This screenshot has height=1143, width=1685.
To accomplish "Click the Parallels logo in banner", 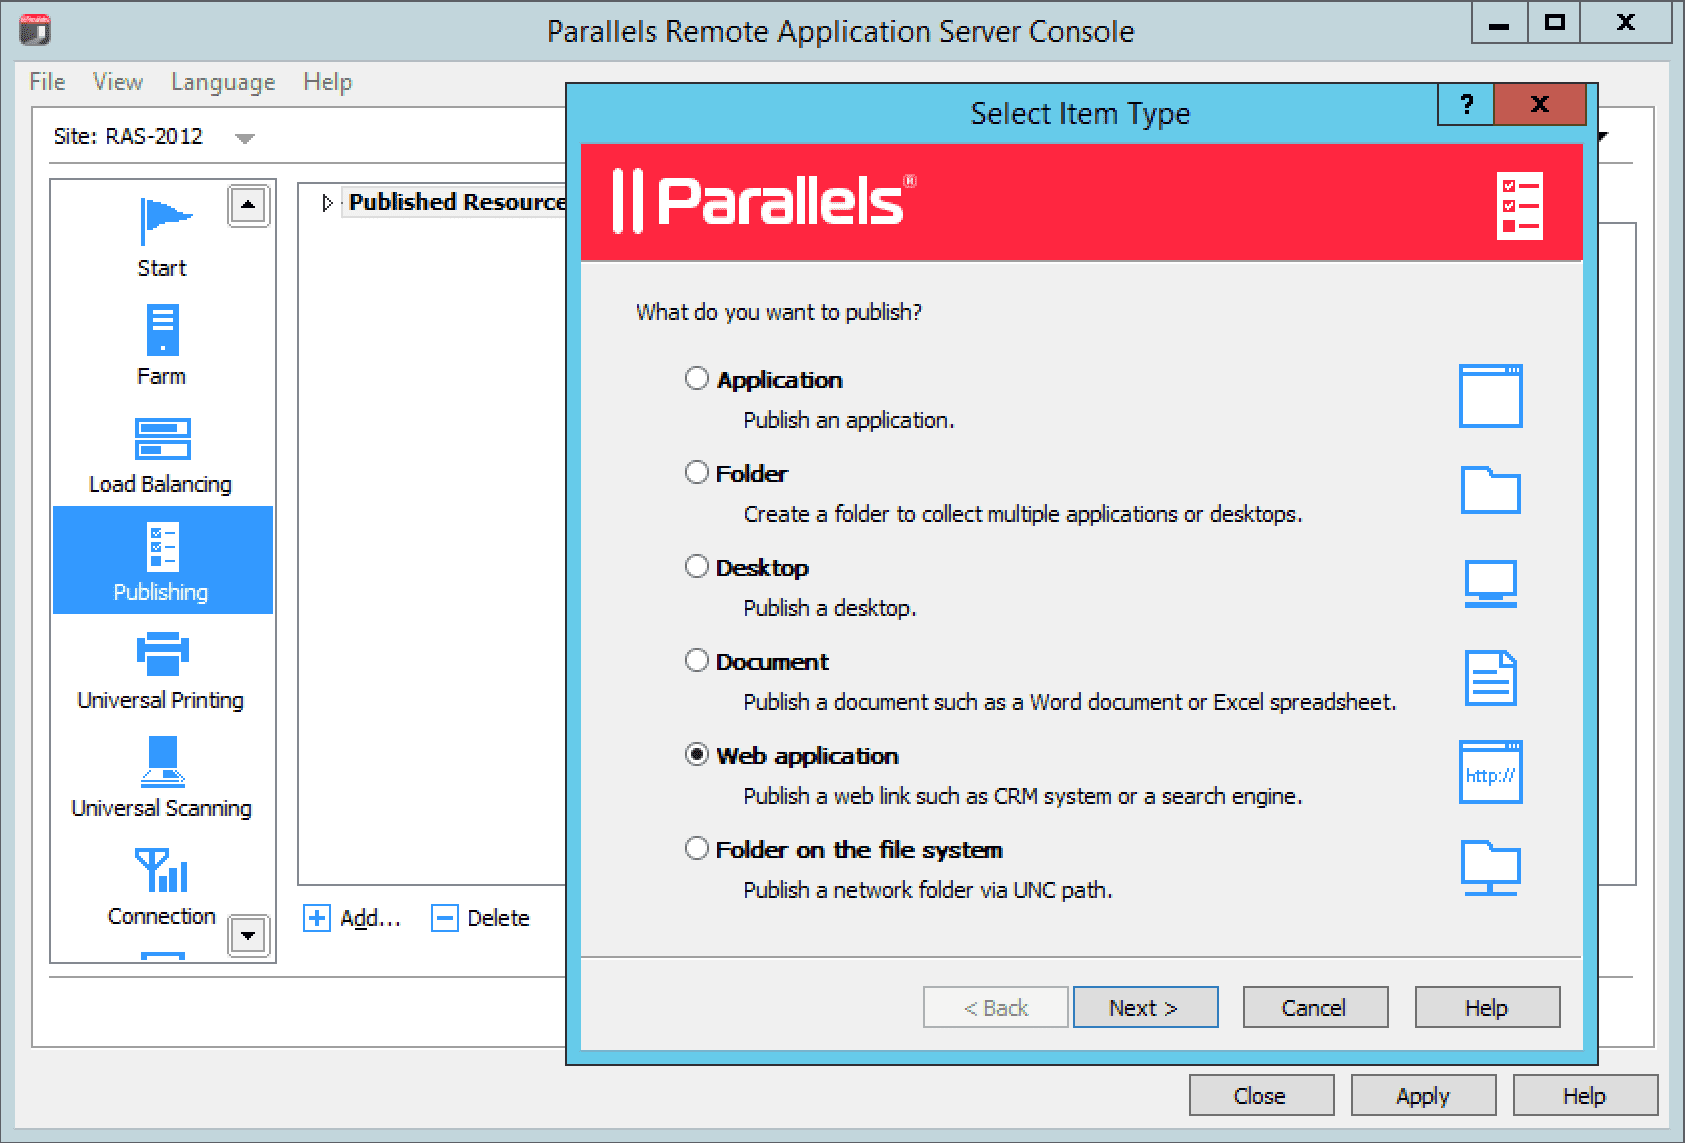I will click(763, 201).
